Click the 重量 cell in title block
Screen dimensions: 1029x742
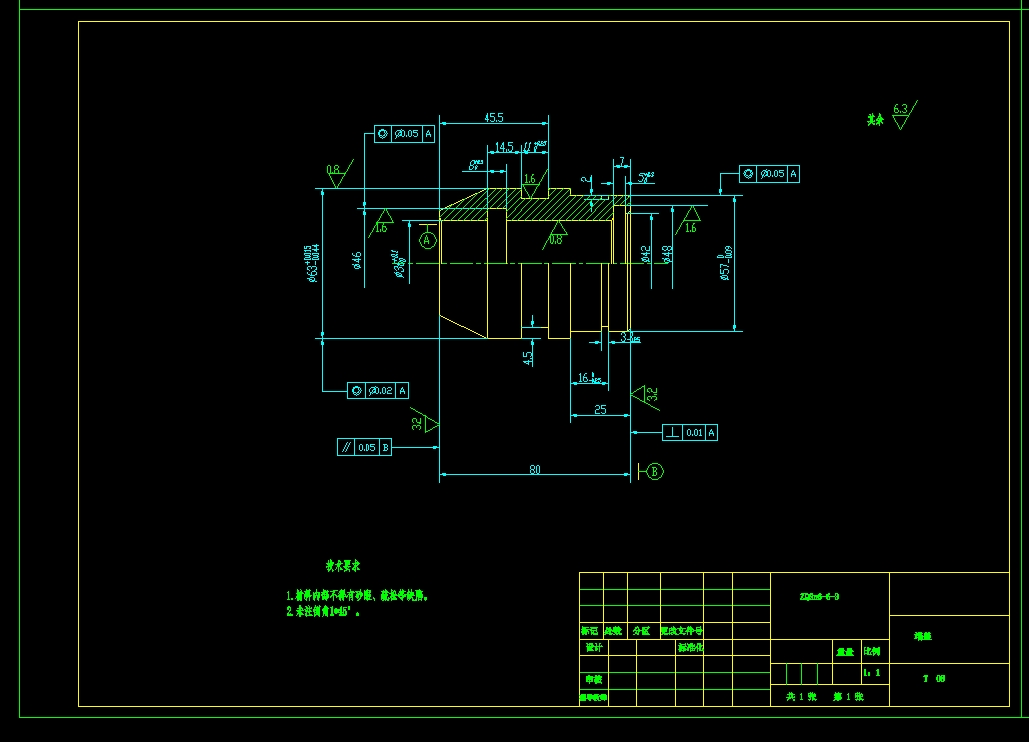pos(845,652)
